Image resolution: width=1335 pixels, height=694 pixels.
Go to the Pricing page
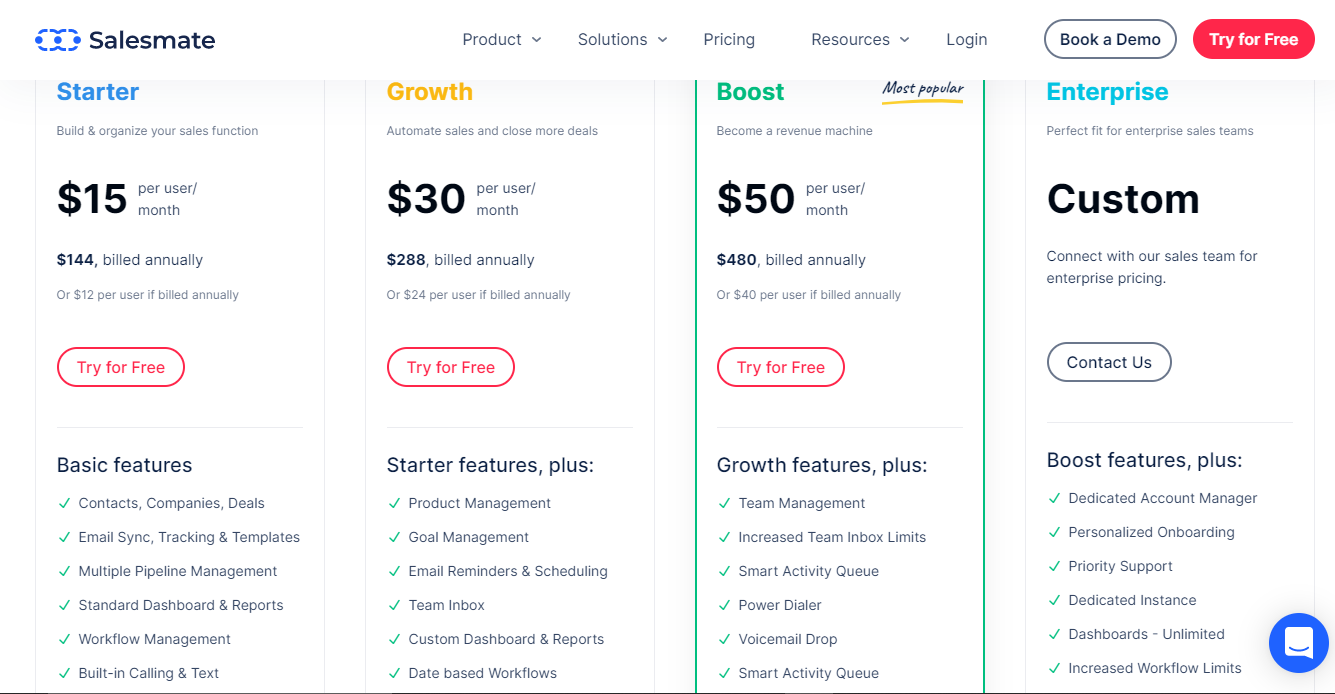pos(729,40)
